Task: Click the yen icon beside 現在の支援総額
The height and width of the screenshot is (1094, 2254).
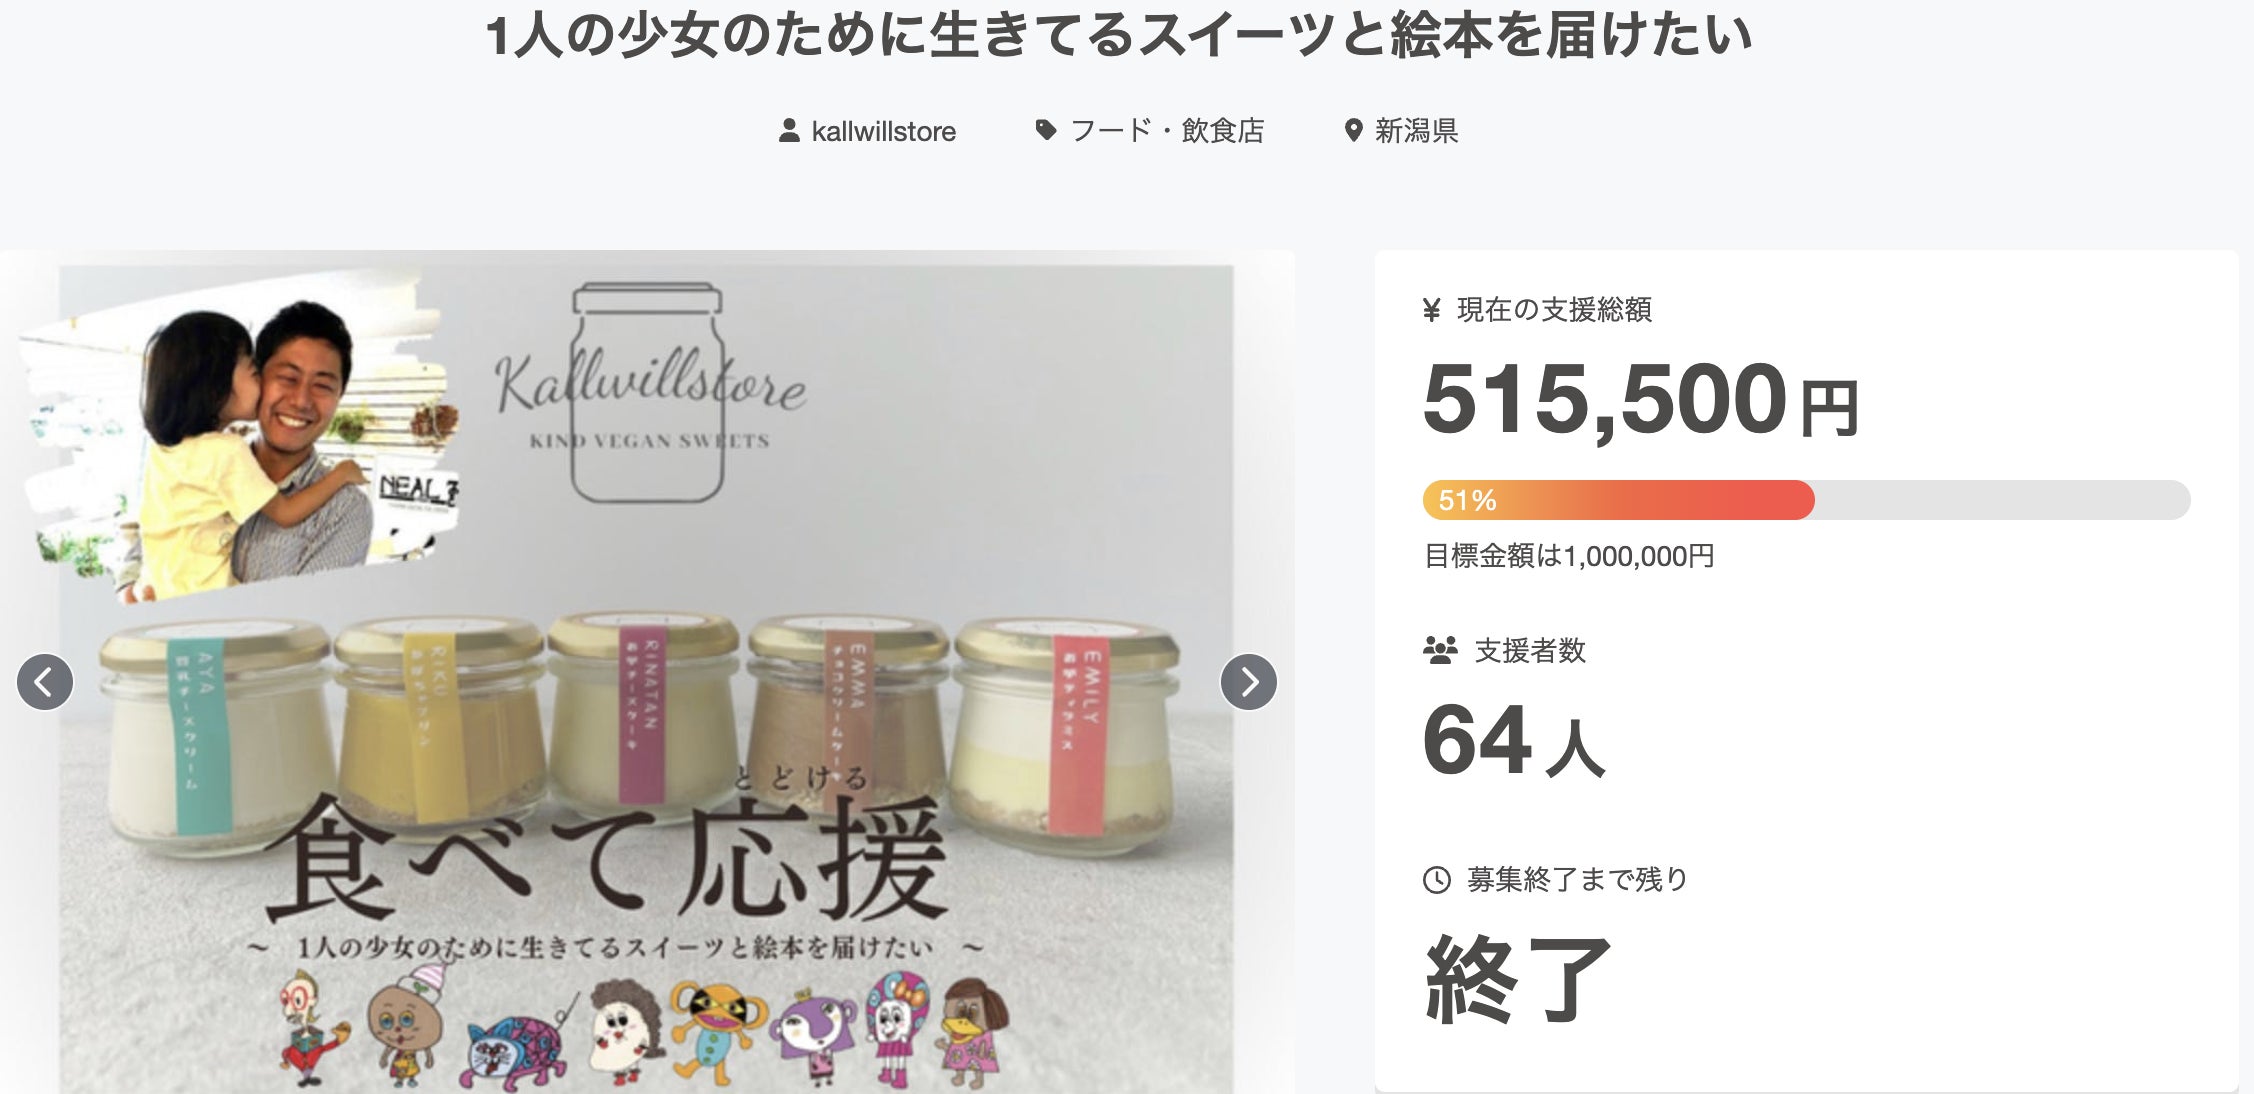Action: point(1431,310)
